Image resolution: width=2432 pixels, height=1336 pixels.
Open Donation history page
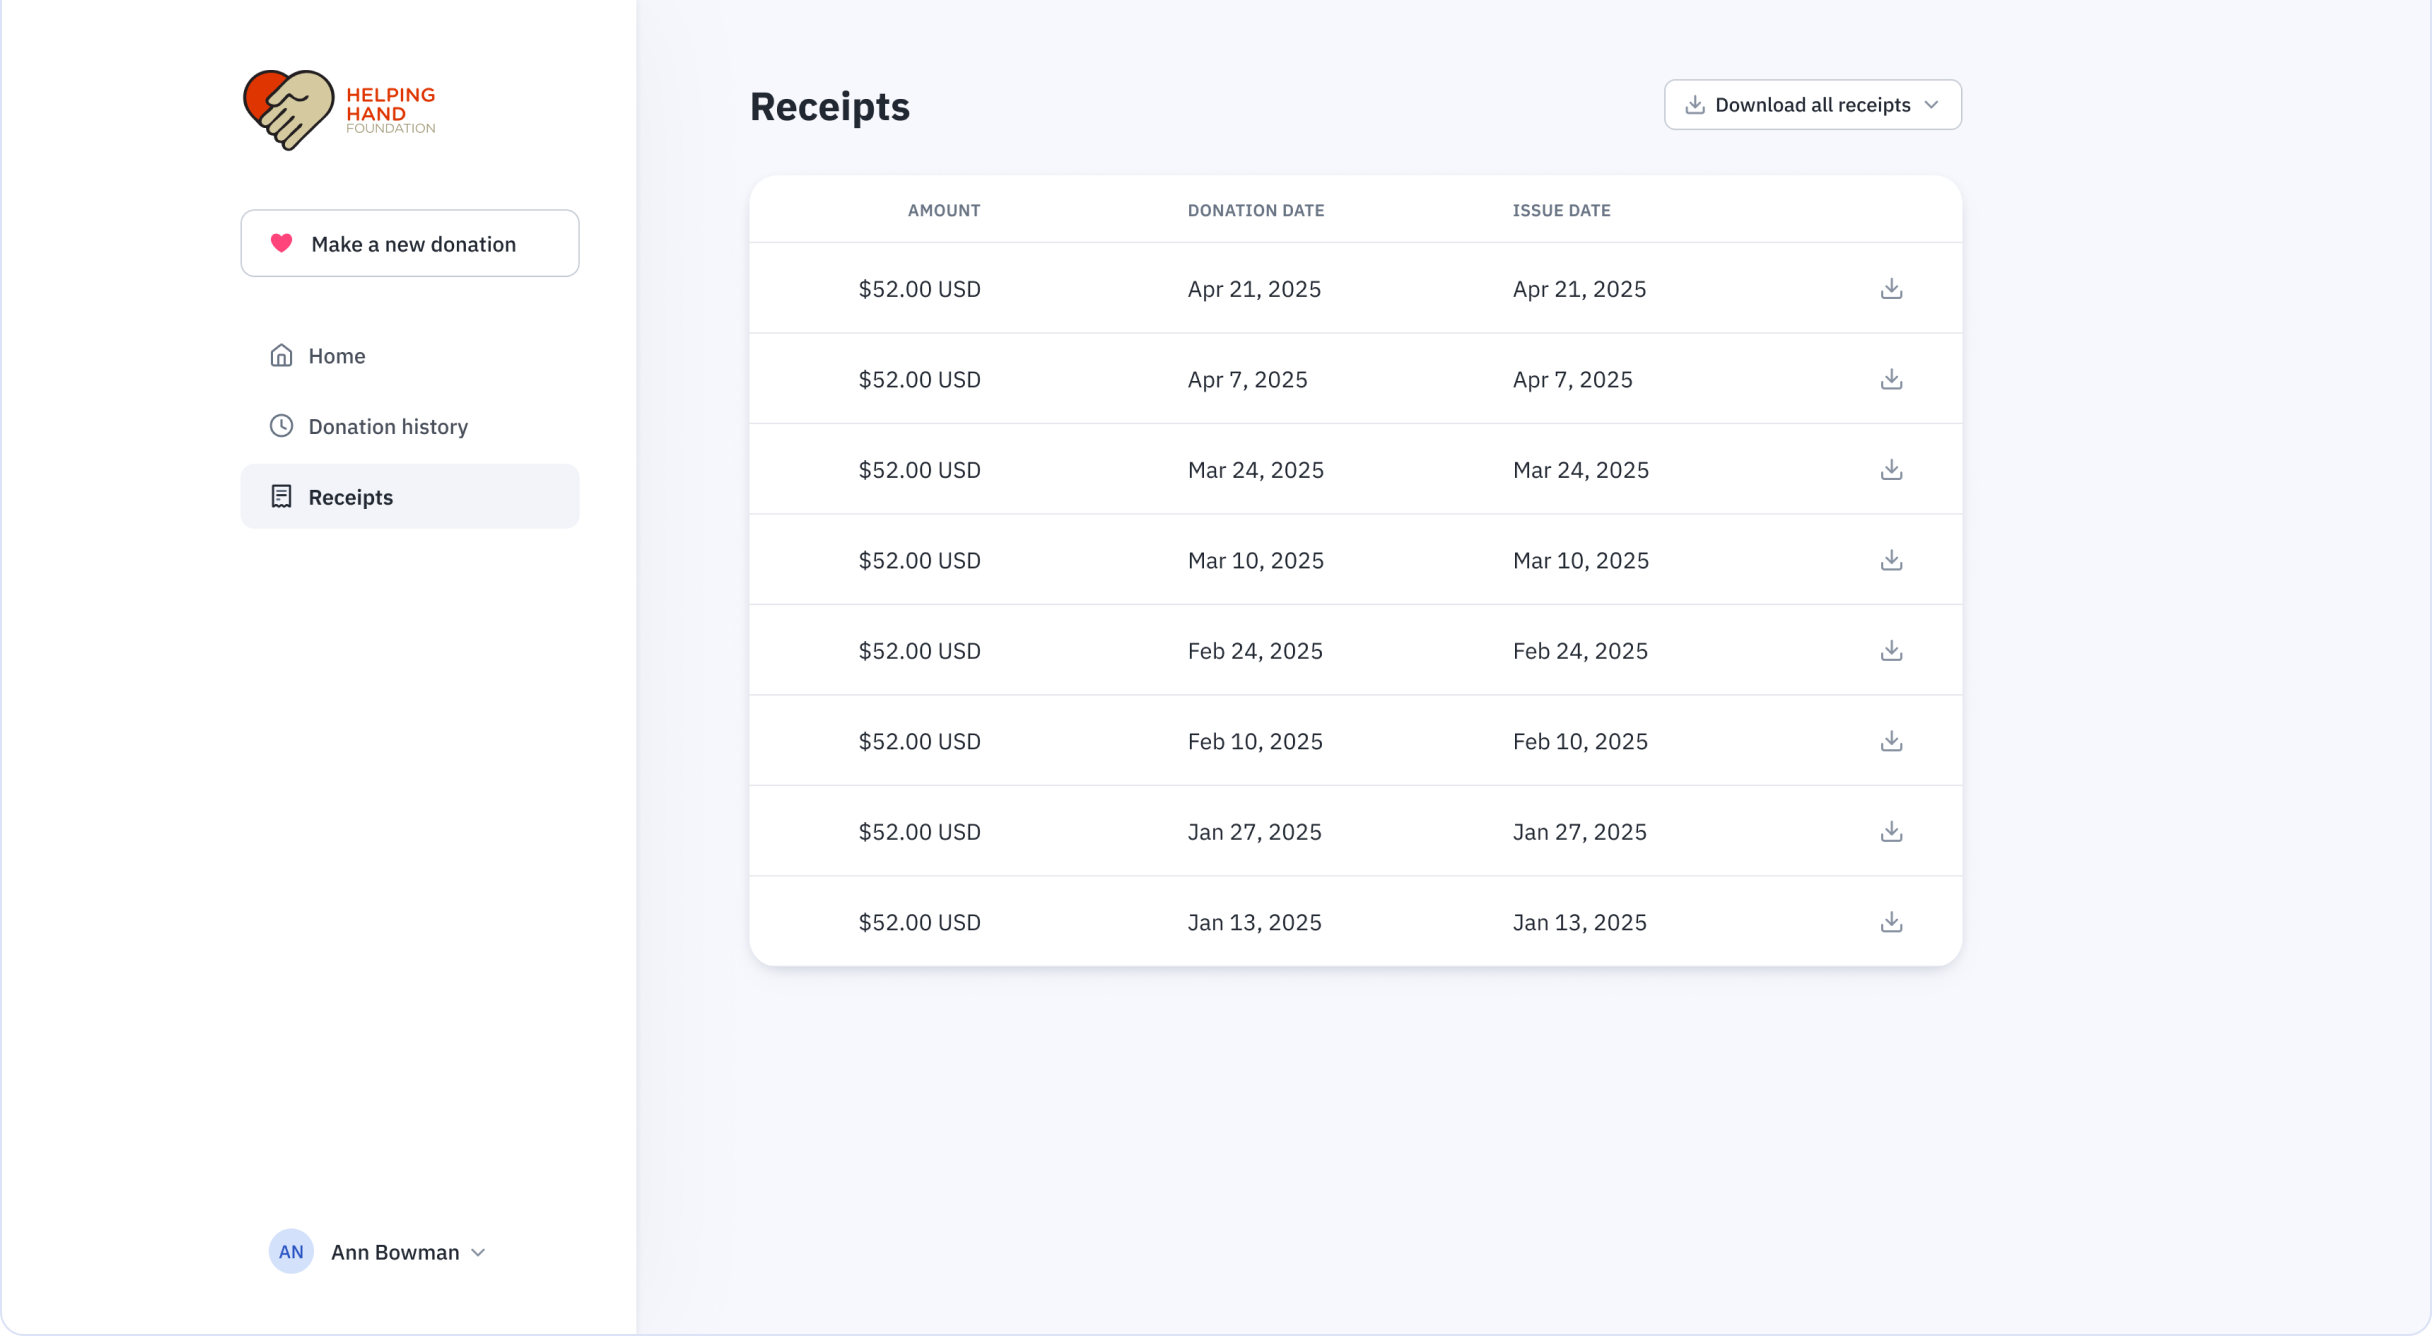[387, 427]
